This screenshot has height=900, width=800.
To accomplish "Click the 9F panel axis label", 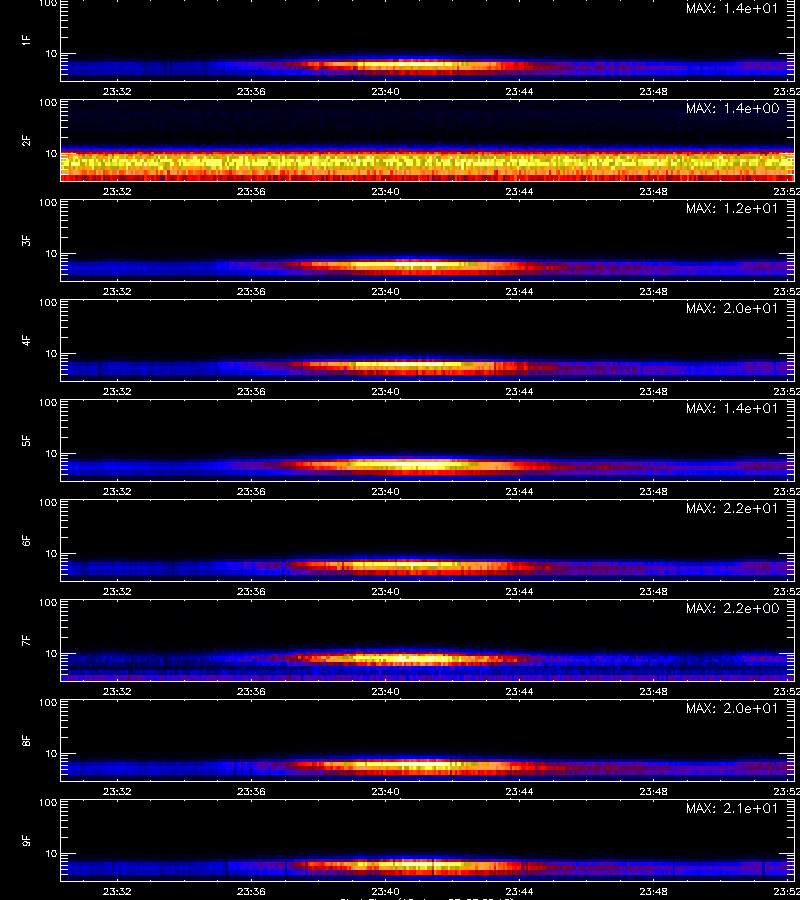I will pos(26,840).
